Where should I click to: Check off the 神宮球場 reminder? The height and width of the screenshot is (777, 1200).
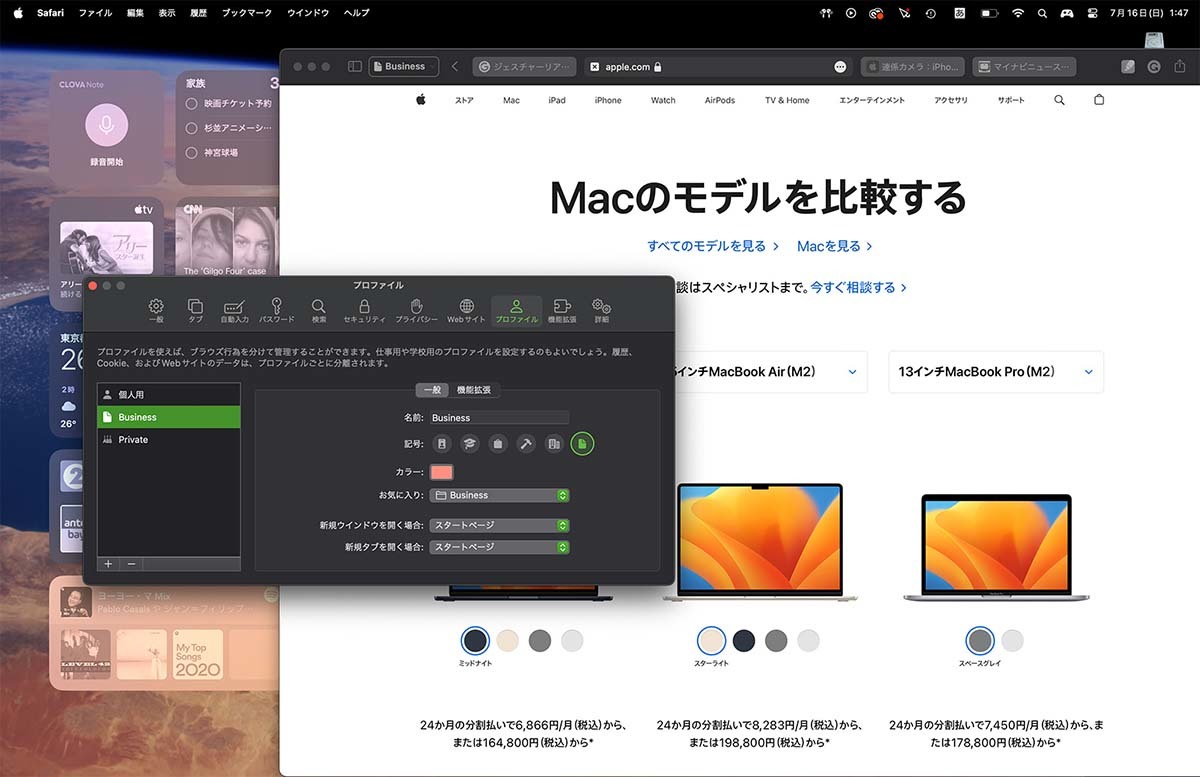click(192, 153)
